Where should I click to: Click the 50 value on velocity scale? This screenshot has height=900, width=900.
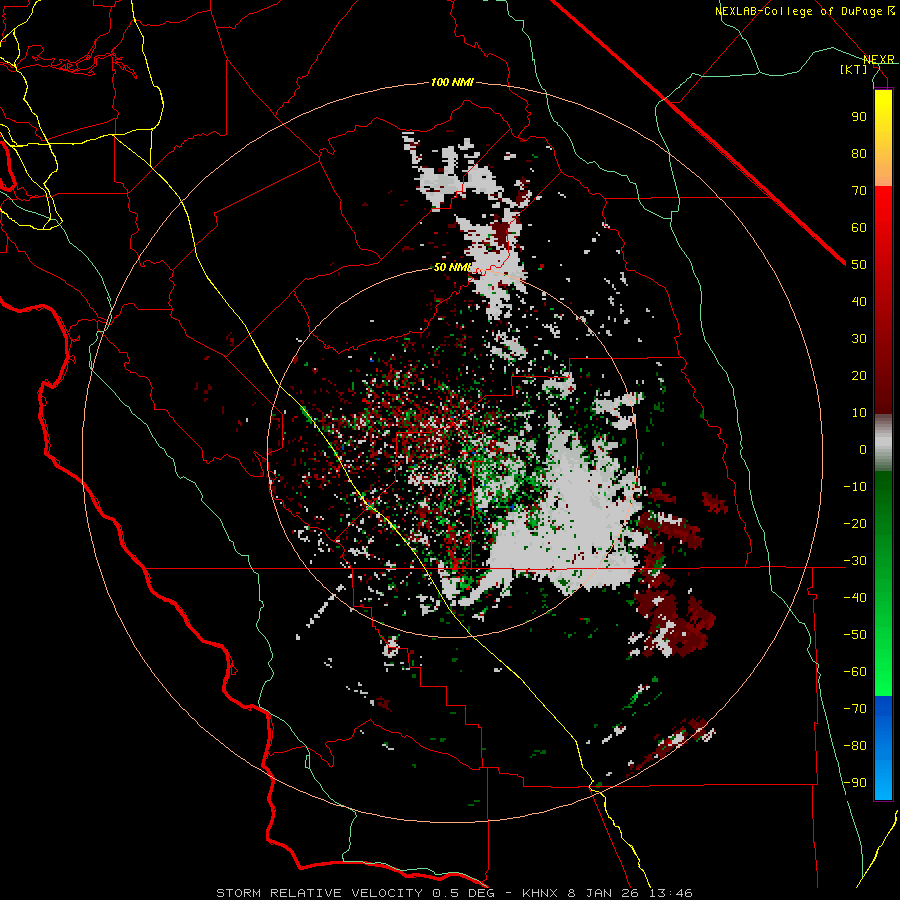pyautogui.click(x=859, y=265)
